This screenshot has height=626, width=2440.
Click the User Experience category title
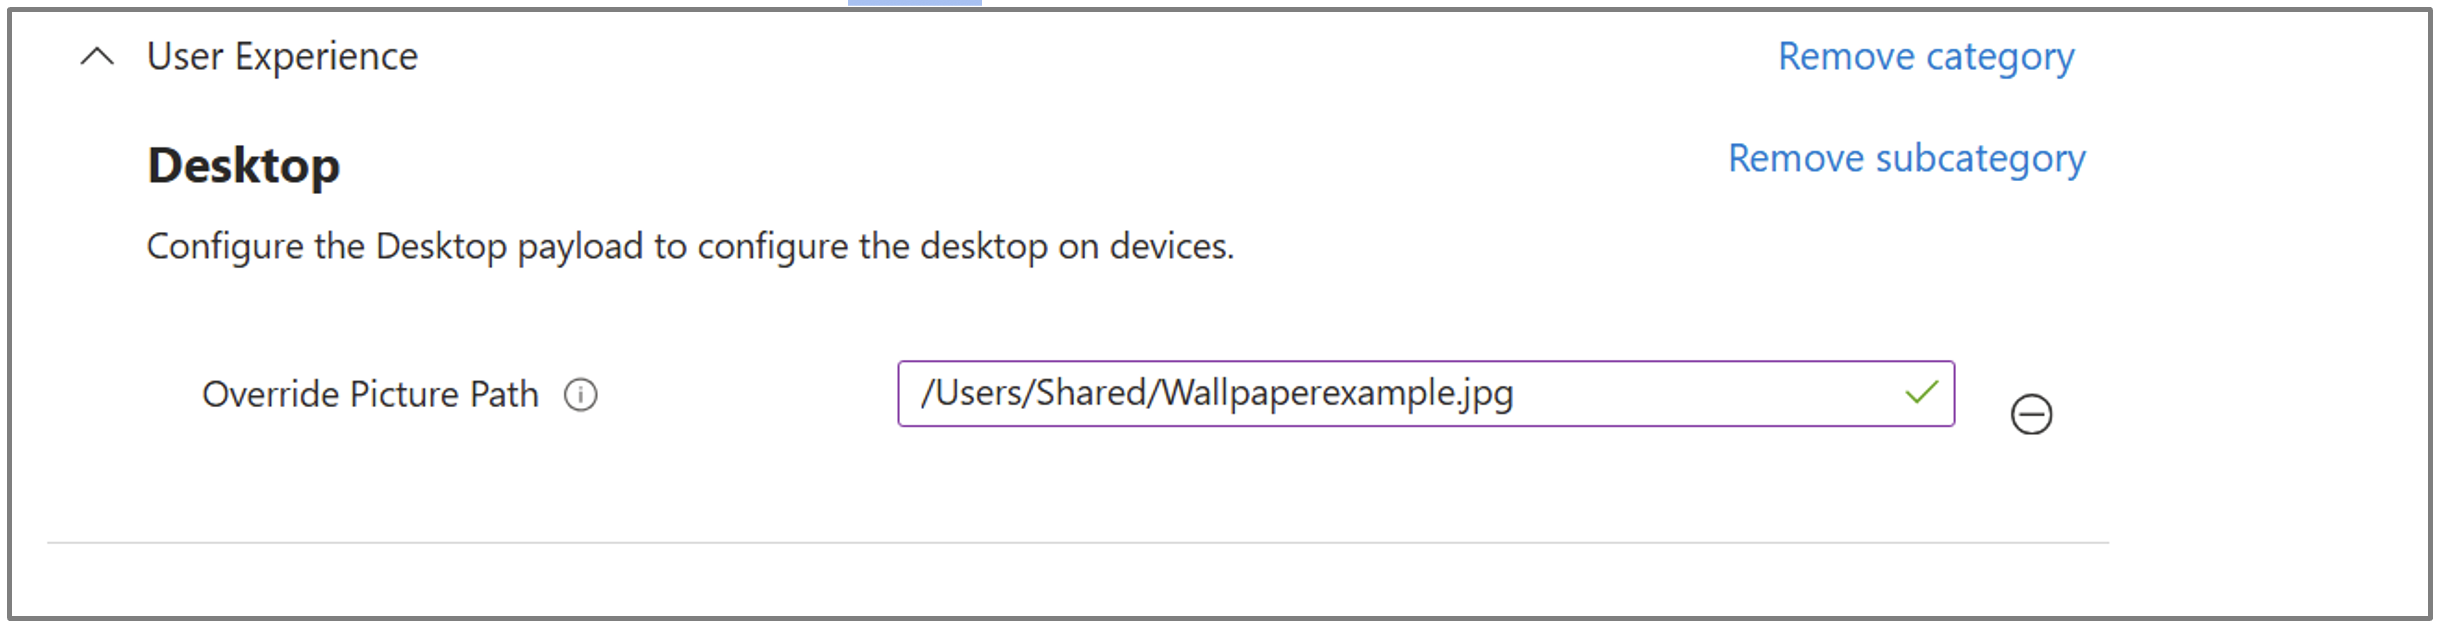coord(282,57)
